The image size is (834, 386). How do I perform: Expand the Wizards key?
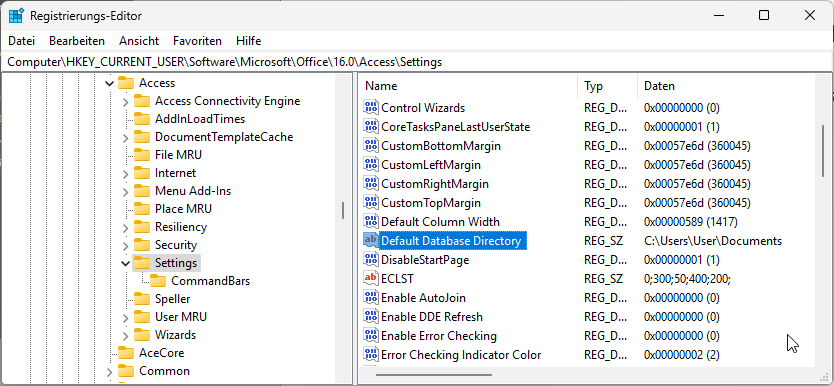[125, 335]
